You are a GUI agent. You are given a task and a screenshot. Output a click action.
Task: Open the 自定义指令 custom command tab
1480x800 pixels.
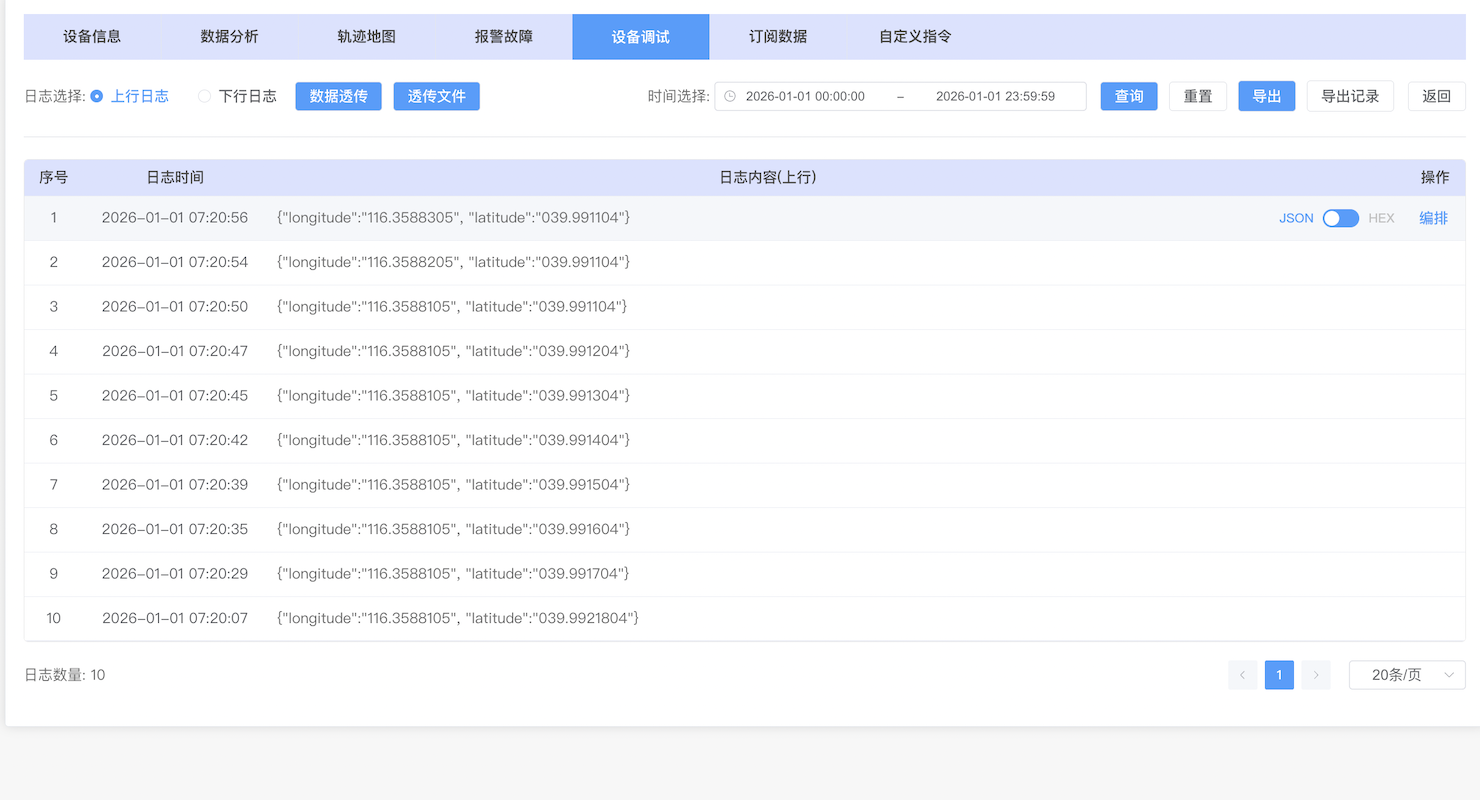[x=913, y=36]
